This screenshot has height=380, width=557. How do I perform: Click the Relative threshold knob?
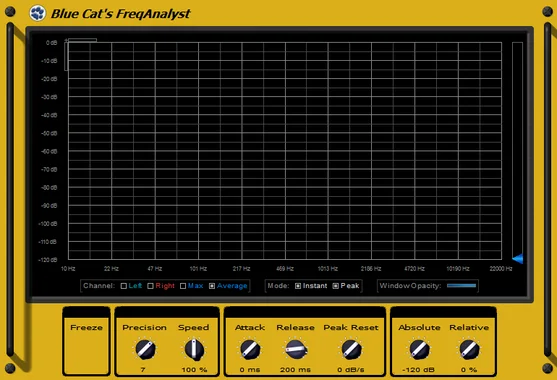469,349
